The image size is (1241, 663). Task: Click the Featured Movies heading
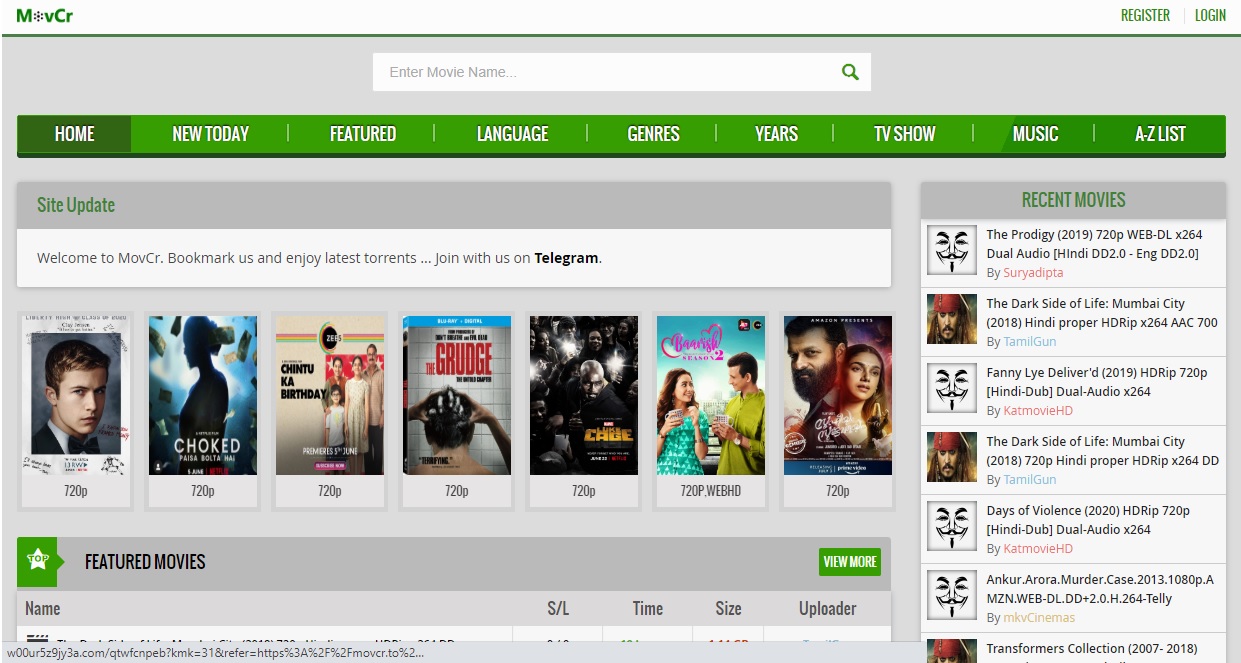coord(145,562)
